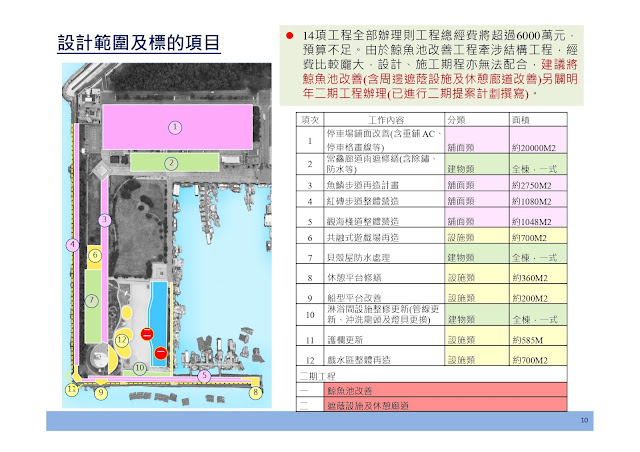
Task: Click 全棟、一式 in the 淋浴間 row
Action: point(535,319)
